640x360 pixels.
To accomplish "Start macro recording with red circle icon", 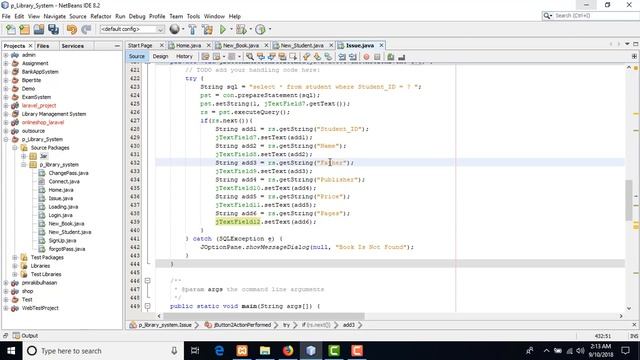I will point(366,57).
